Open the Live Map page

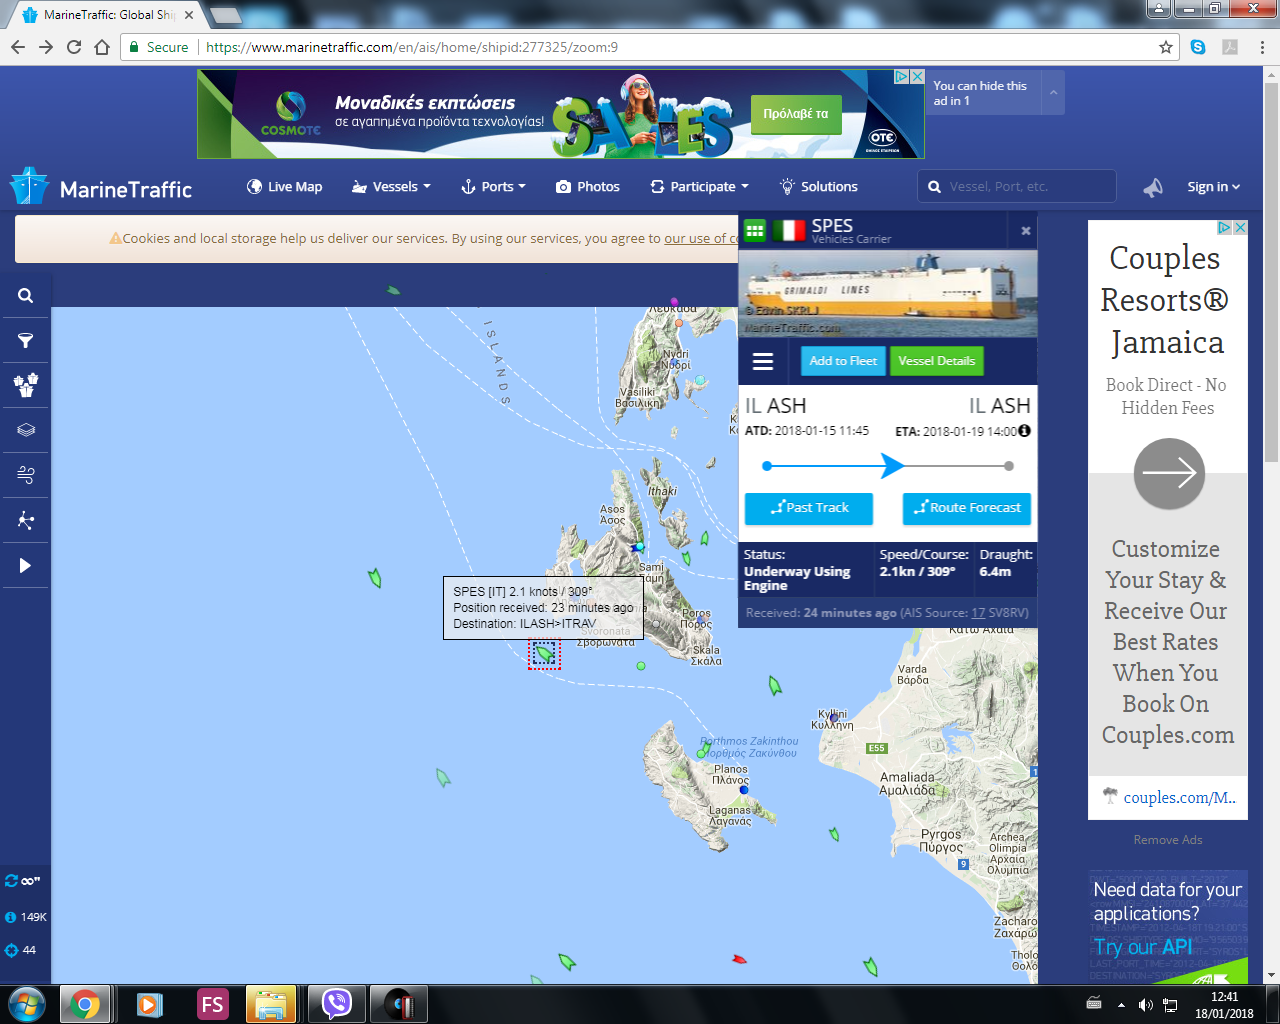285,187
